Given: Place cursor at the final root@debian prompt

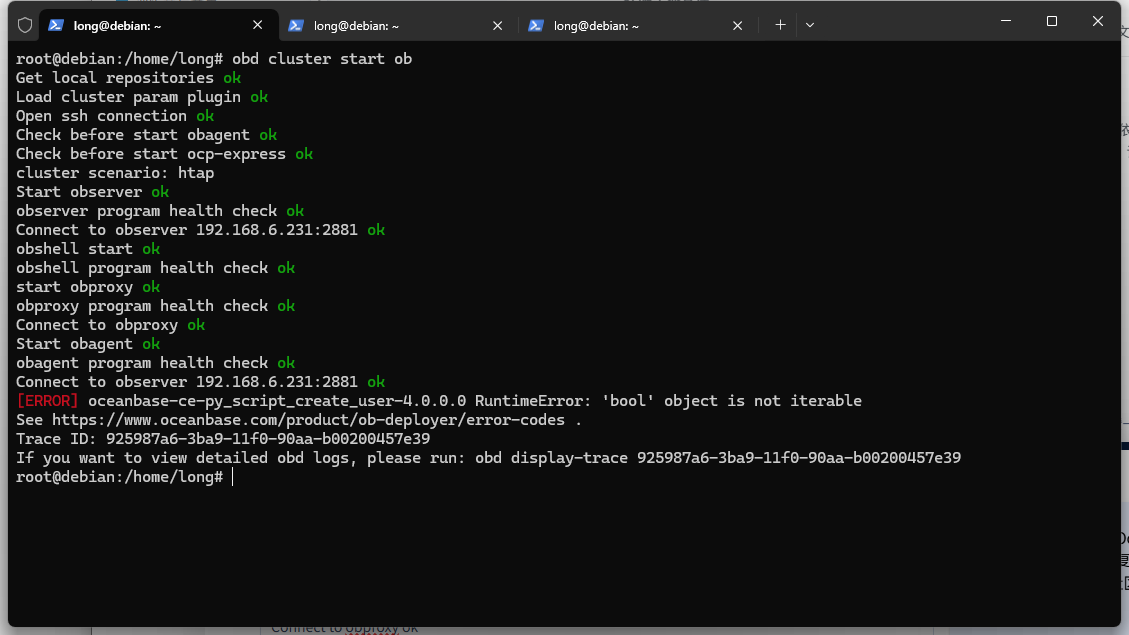Looking at the screenshot, I should pos(233,477).
